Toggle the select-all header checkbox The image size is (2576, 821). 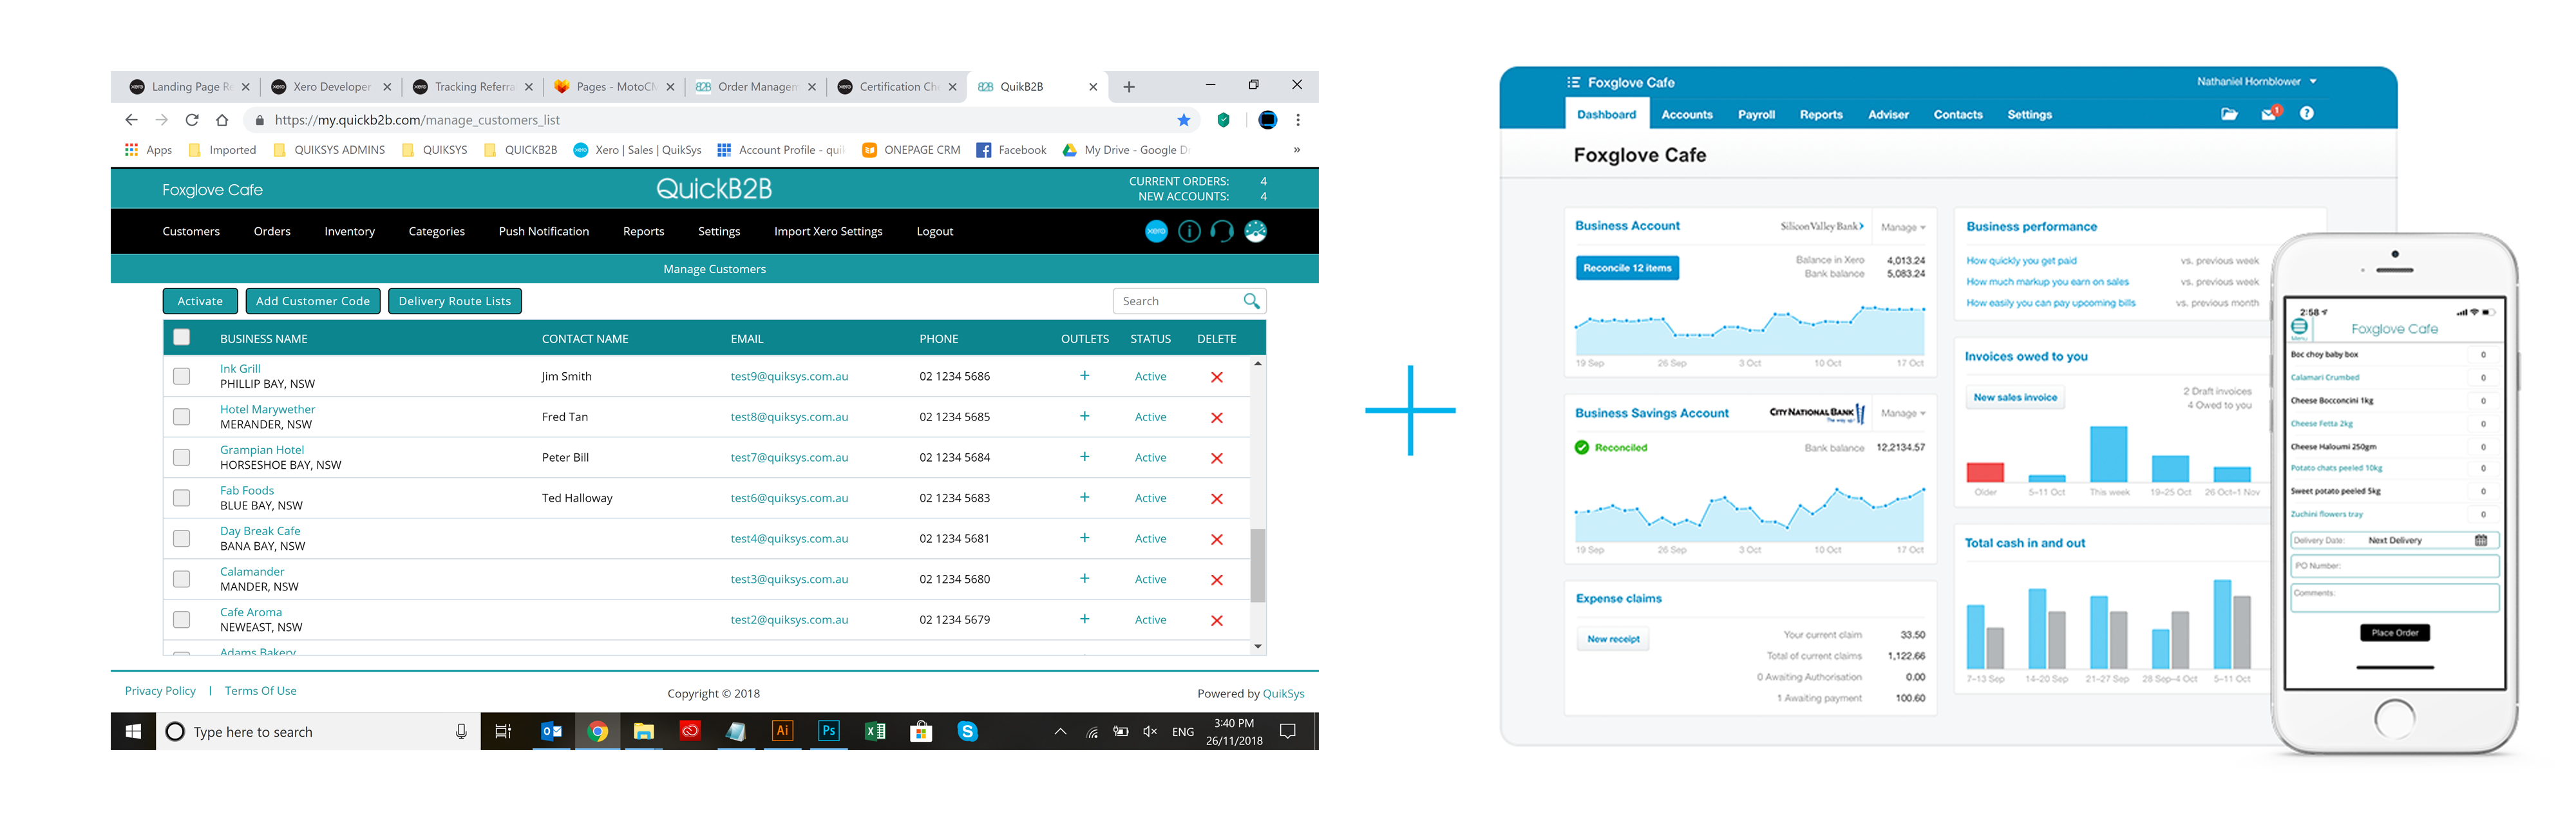pyautogui.click(x=181, y=338)
